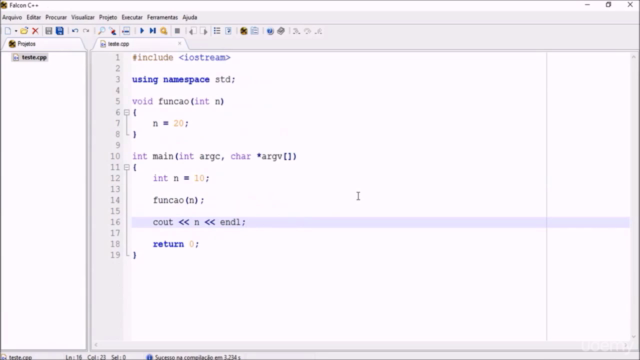The width and height of the screenshot is (640, 360).
Task: Open the Projeto menu
Action: coord(108,18)
